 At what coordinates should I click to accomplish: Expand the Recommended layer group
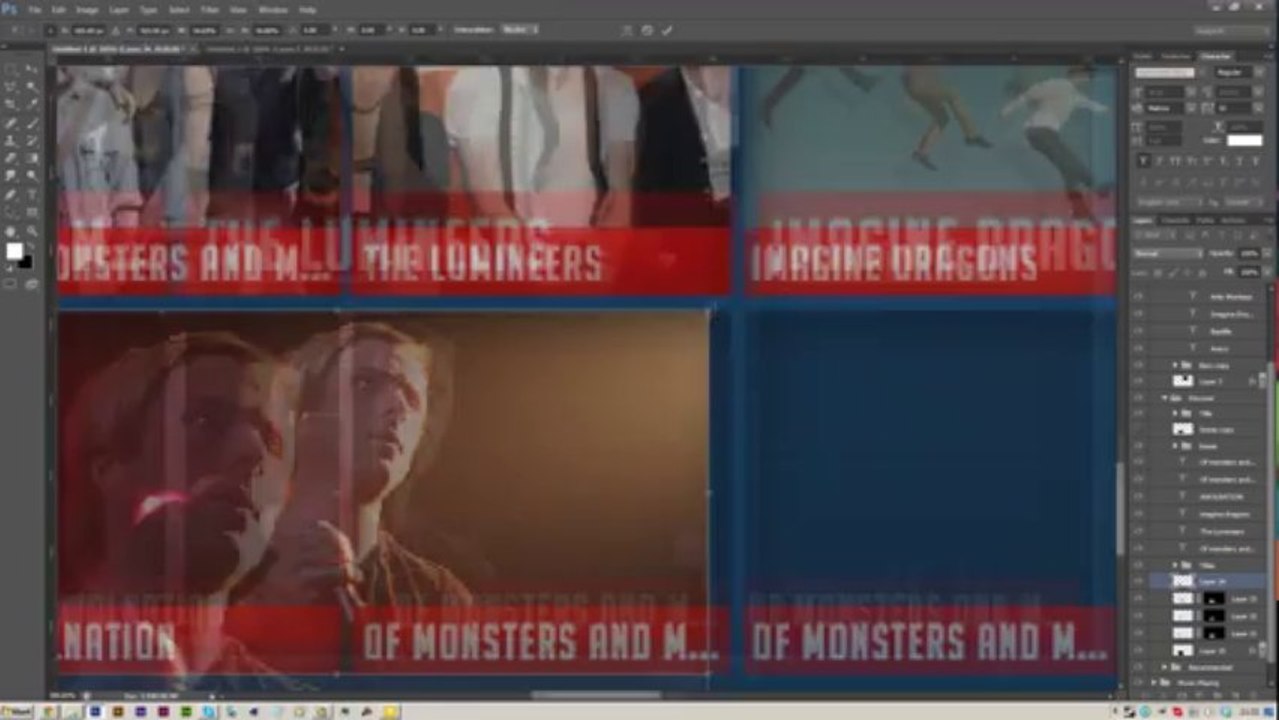pos(1164,667)
